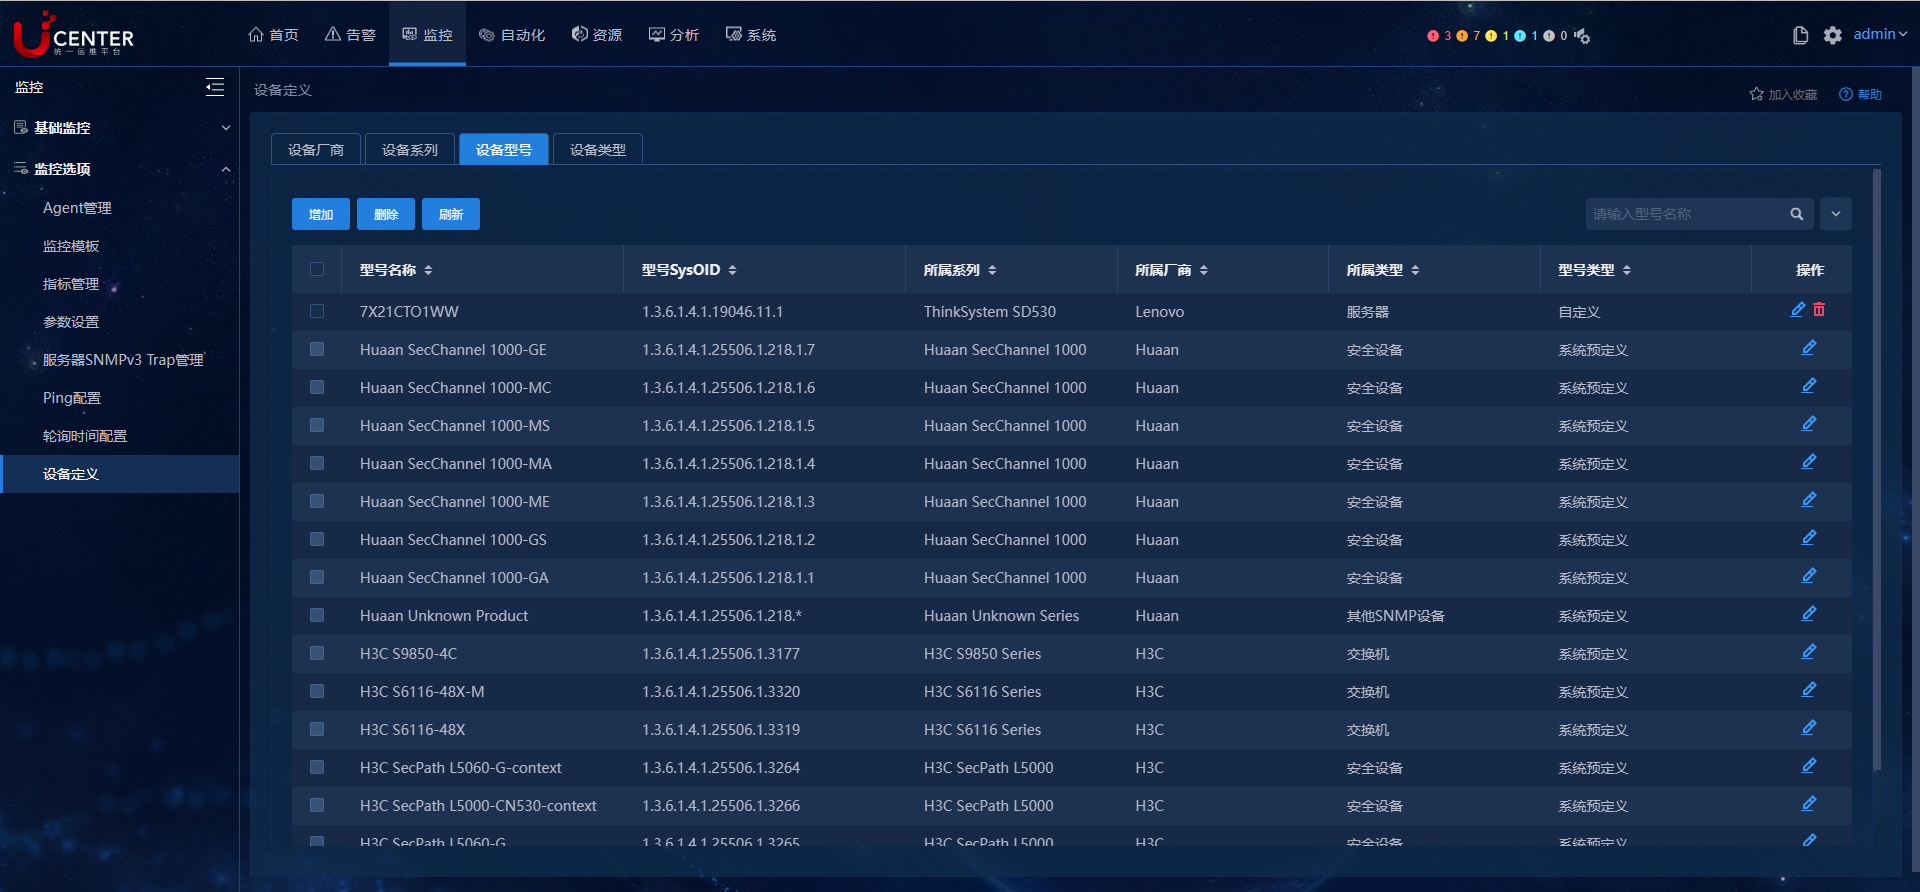Edit the Huaan SecChannel 1000-GS row
This screenshot has width=1920, height=892.
click(1809, 538)
